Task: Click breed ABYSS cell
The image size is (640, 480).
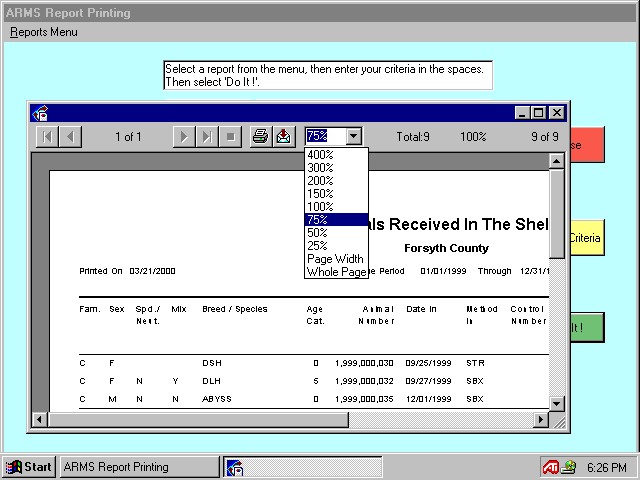Action: click(217, 399)
